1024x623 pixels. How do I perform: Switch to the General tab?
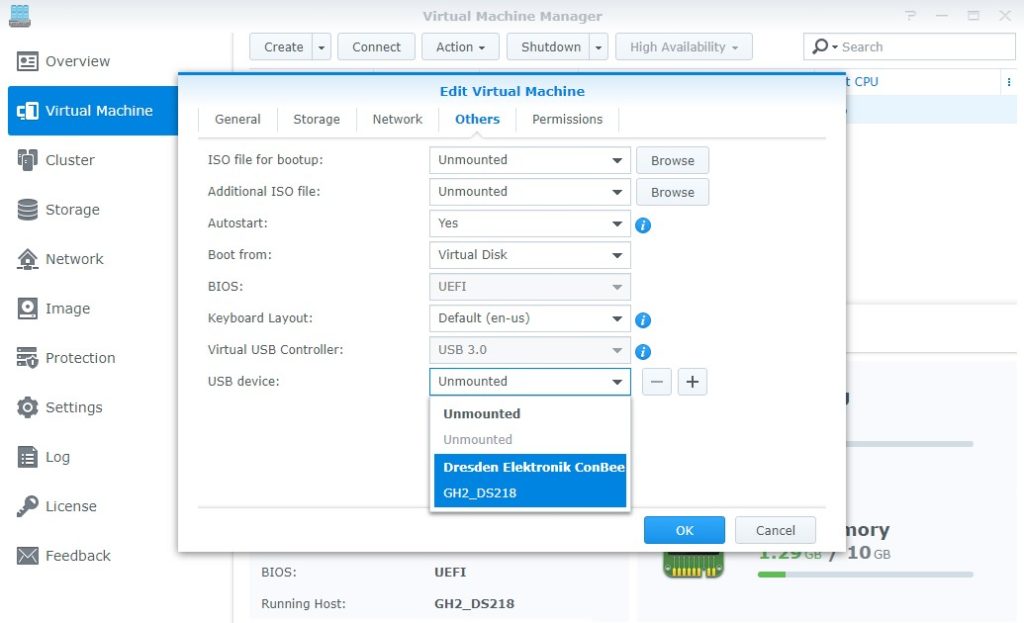pos(237,119)
